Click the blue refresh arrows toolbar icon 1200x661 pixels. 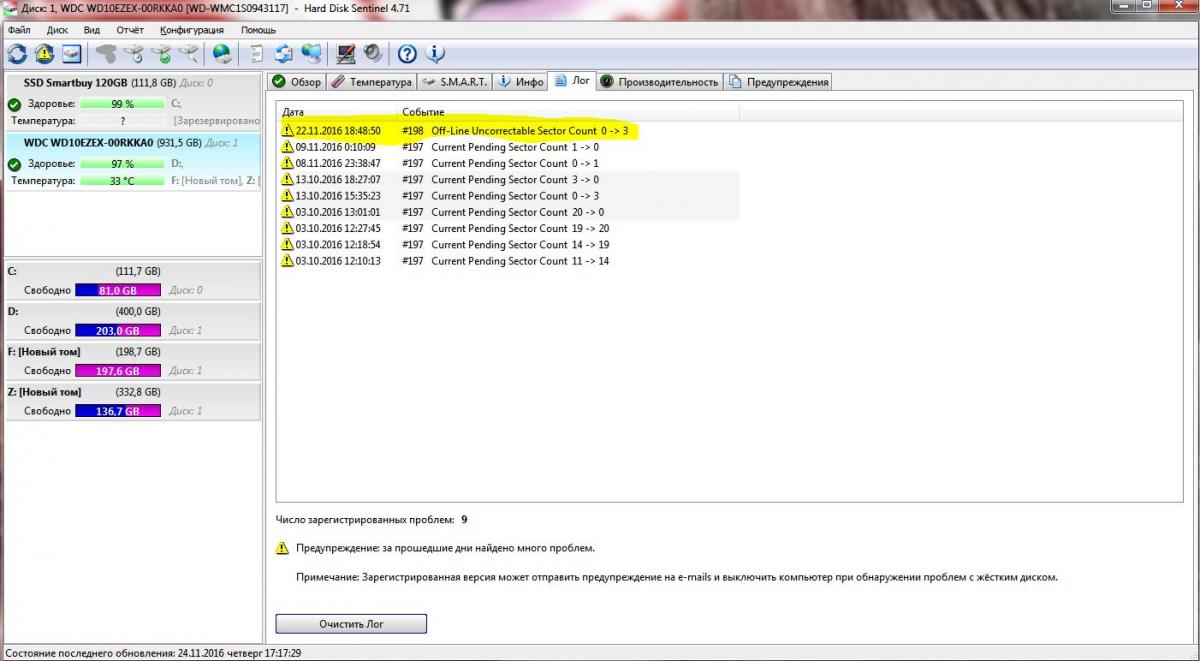click(x=17, y=53)
